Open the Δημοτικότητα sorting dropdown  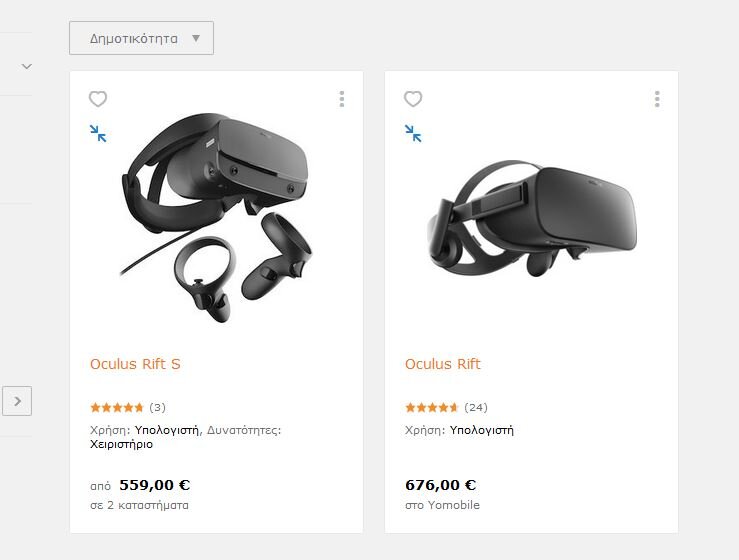[141, 38]
